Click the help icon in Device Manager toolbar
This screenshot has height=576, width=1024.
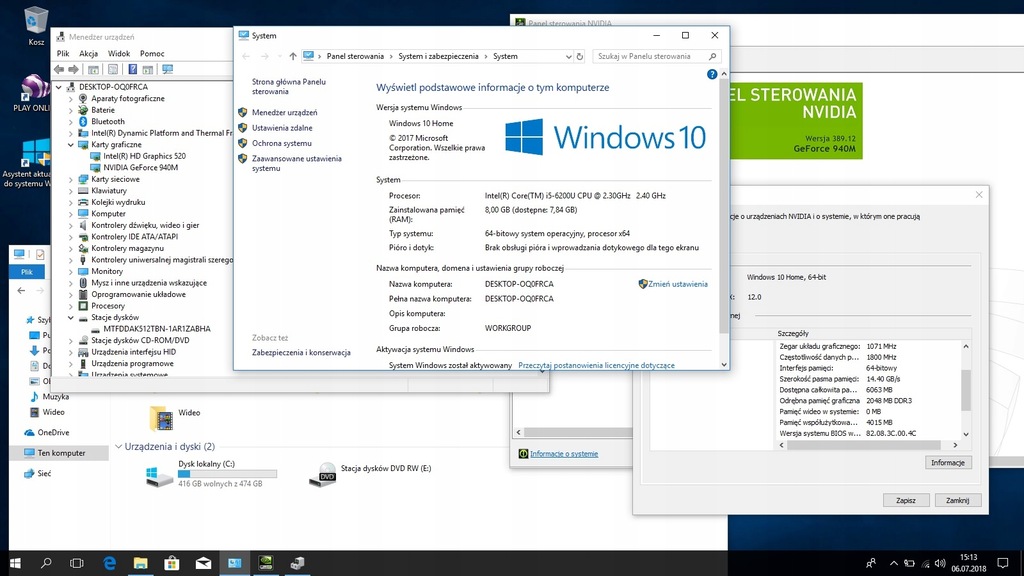pyautogui.click(x=133, y=69)
